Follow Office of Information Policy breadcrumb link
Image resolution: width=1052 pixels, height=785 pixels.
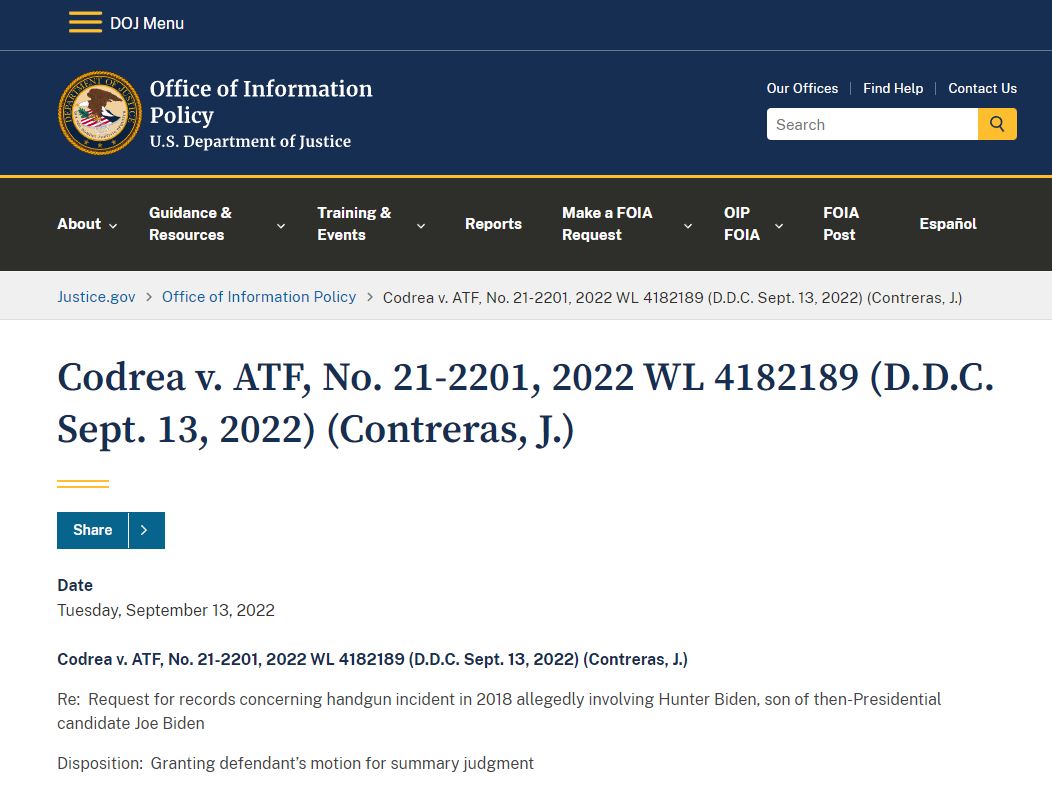click(x=259, y=297)
